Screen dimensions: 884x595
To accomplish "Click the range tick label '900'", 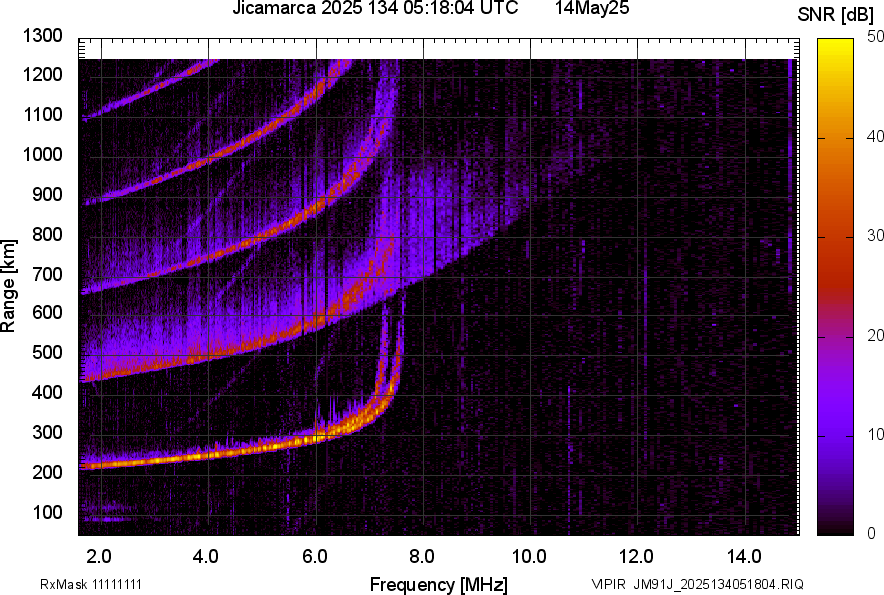I will pos(47,195).
